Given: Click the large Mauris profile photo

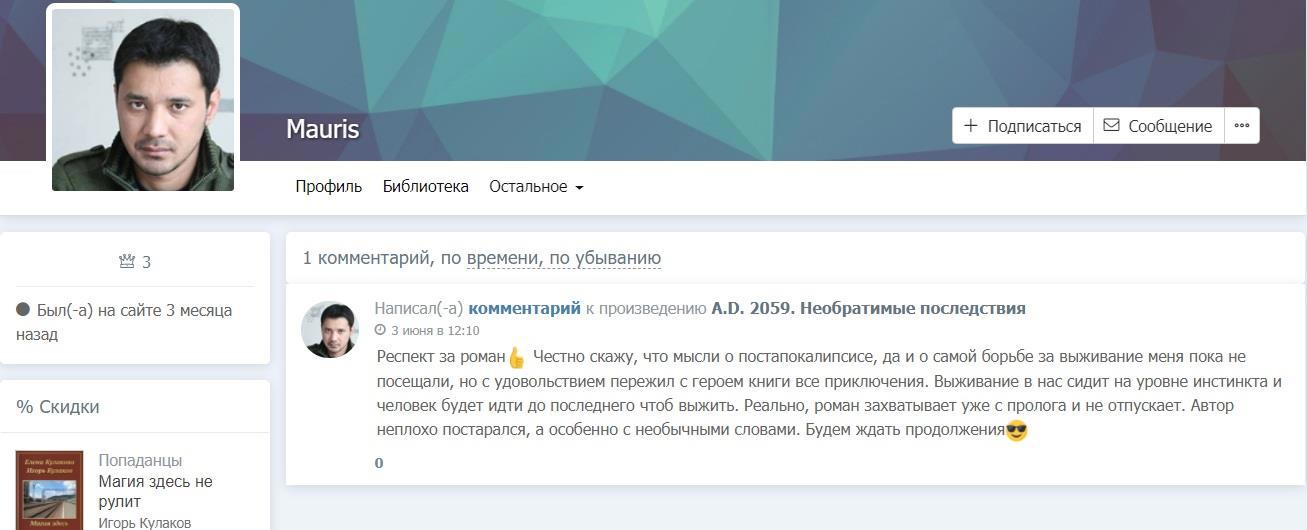Looking at the screenshot, I should coord(143,99).
